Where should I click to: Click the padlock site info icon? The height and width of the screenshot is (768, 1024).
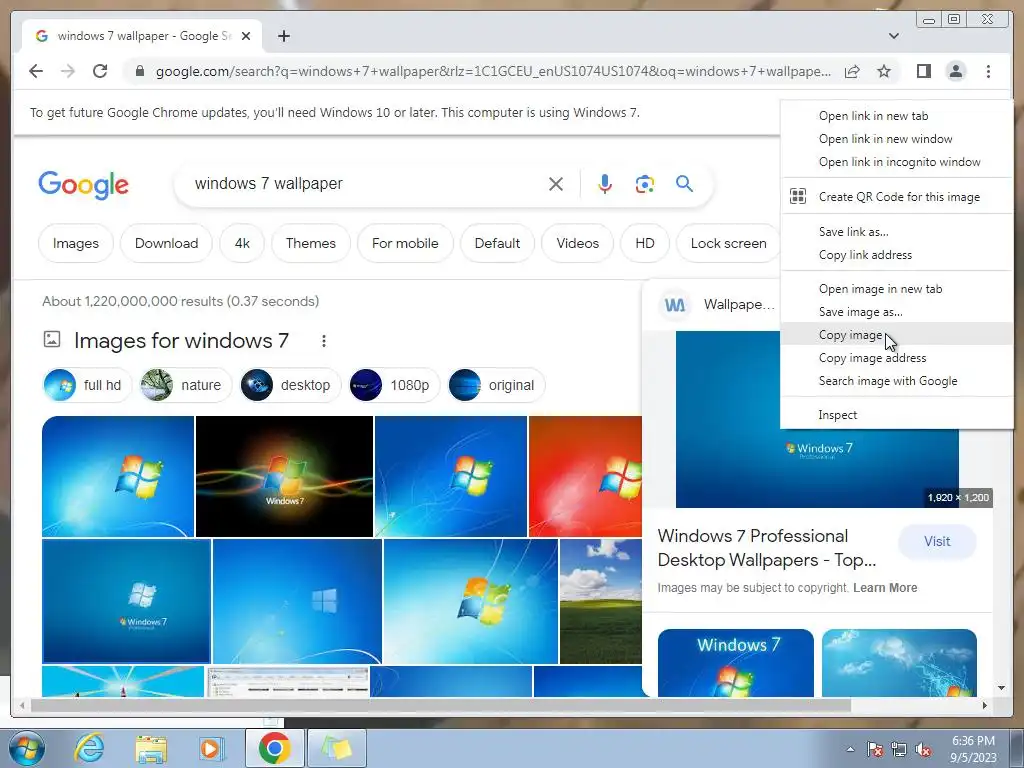(139, 71)
